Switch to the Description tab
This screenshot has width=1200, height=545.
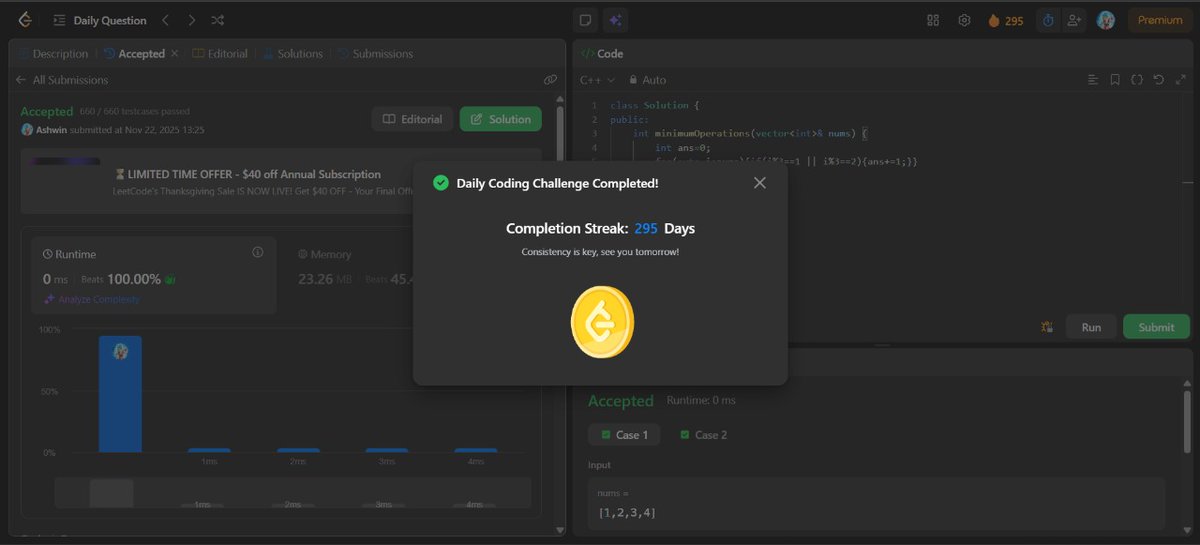pos(53,54)
